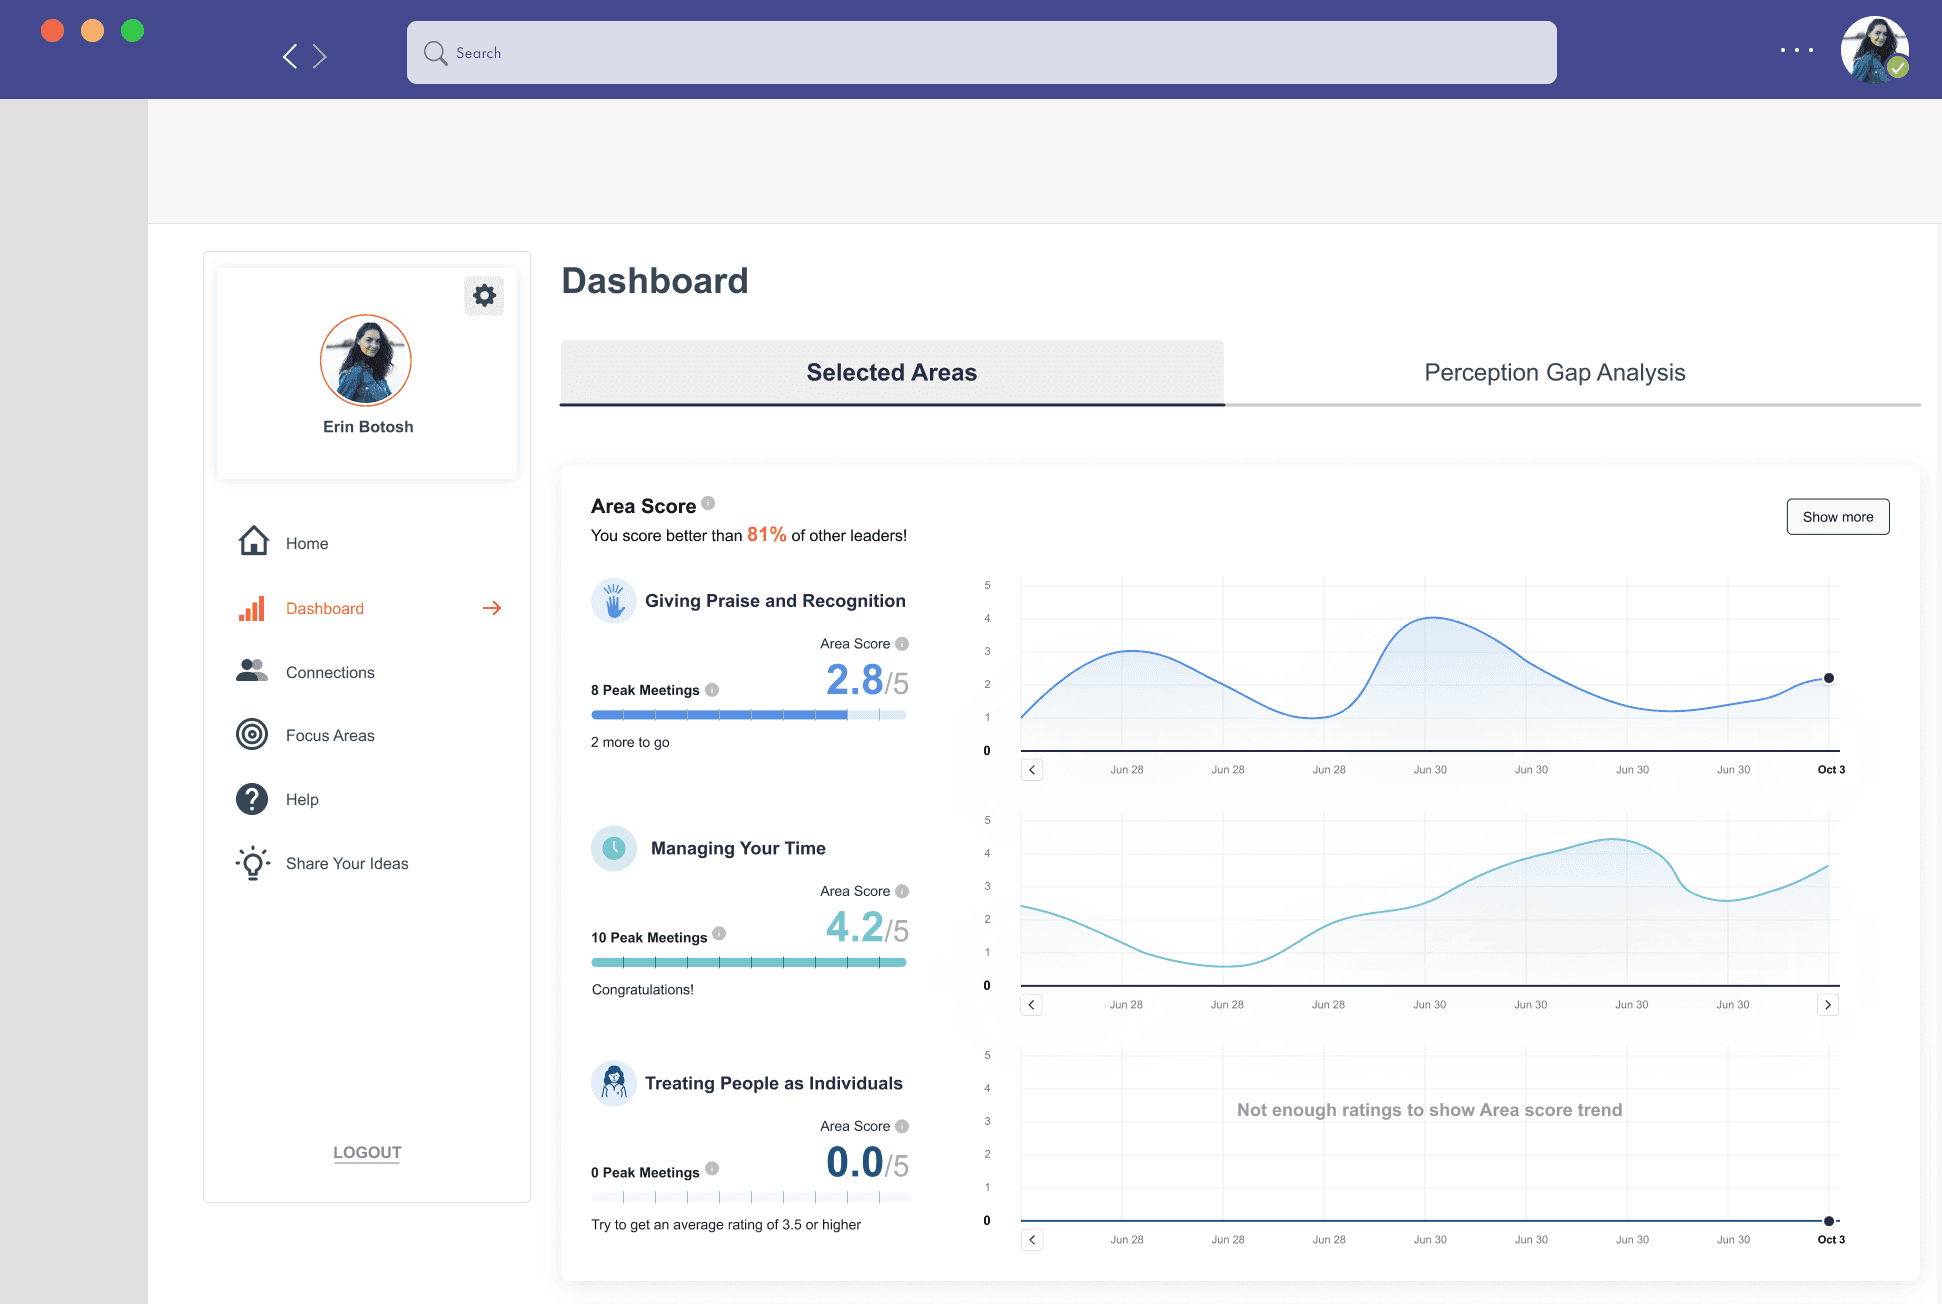Click info icon next to 8 Peak Meetings
This screenshot has width=1942, height=1304.
[x=712, y=690]
